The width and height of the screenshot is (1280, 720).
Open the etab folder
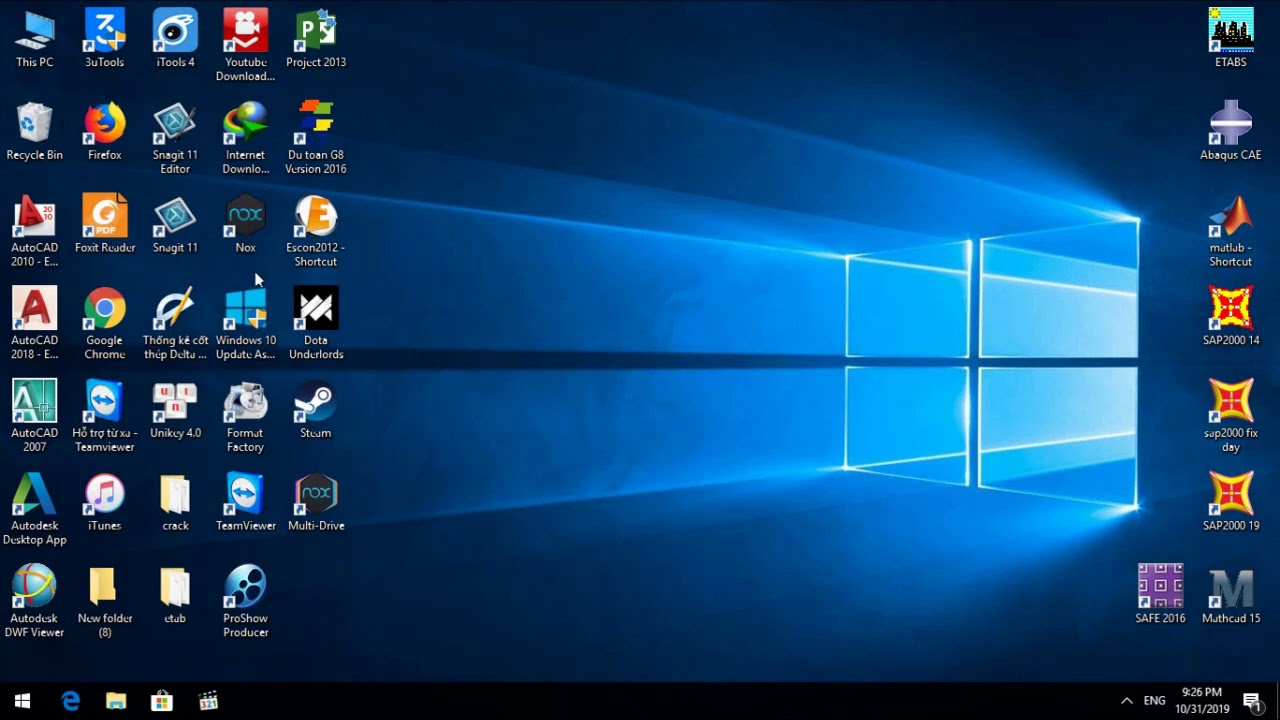(175, 596)
